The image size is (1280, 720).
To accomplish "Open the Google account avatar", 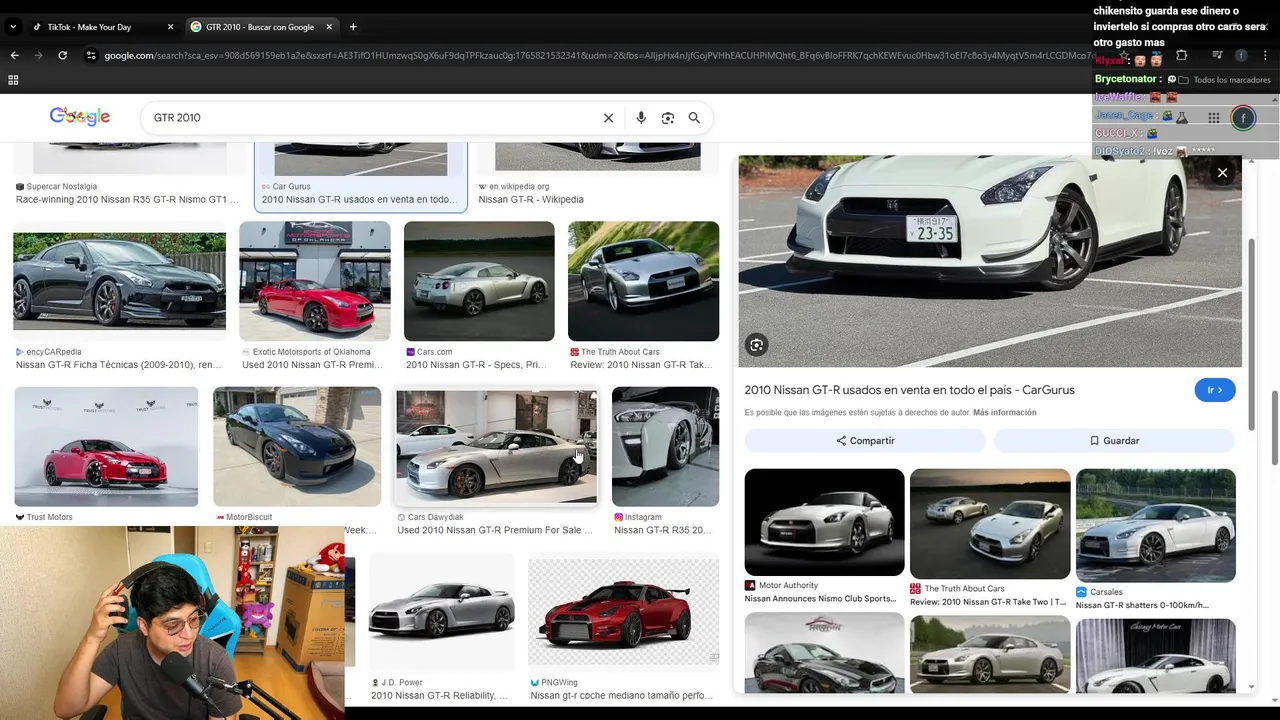I will point(1242,118).
